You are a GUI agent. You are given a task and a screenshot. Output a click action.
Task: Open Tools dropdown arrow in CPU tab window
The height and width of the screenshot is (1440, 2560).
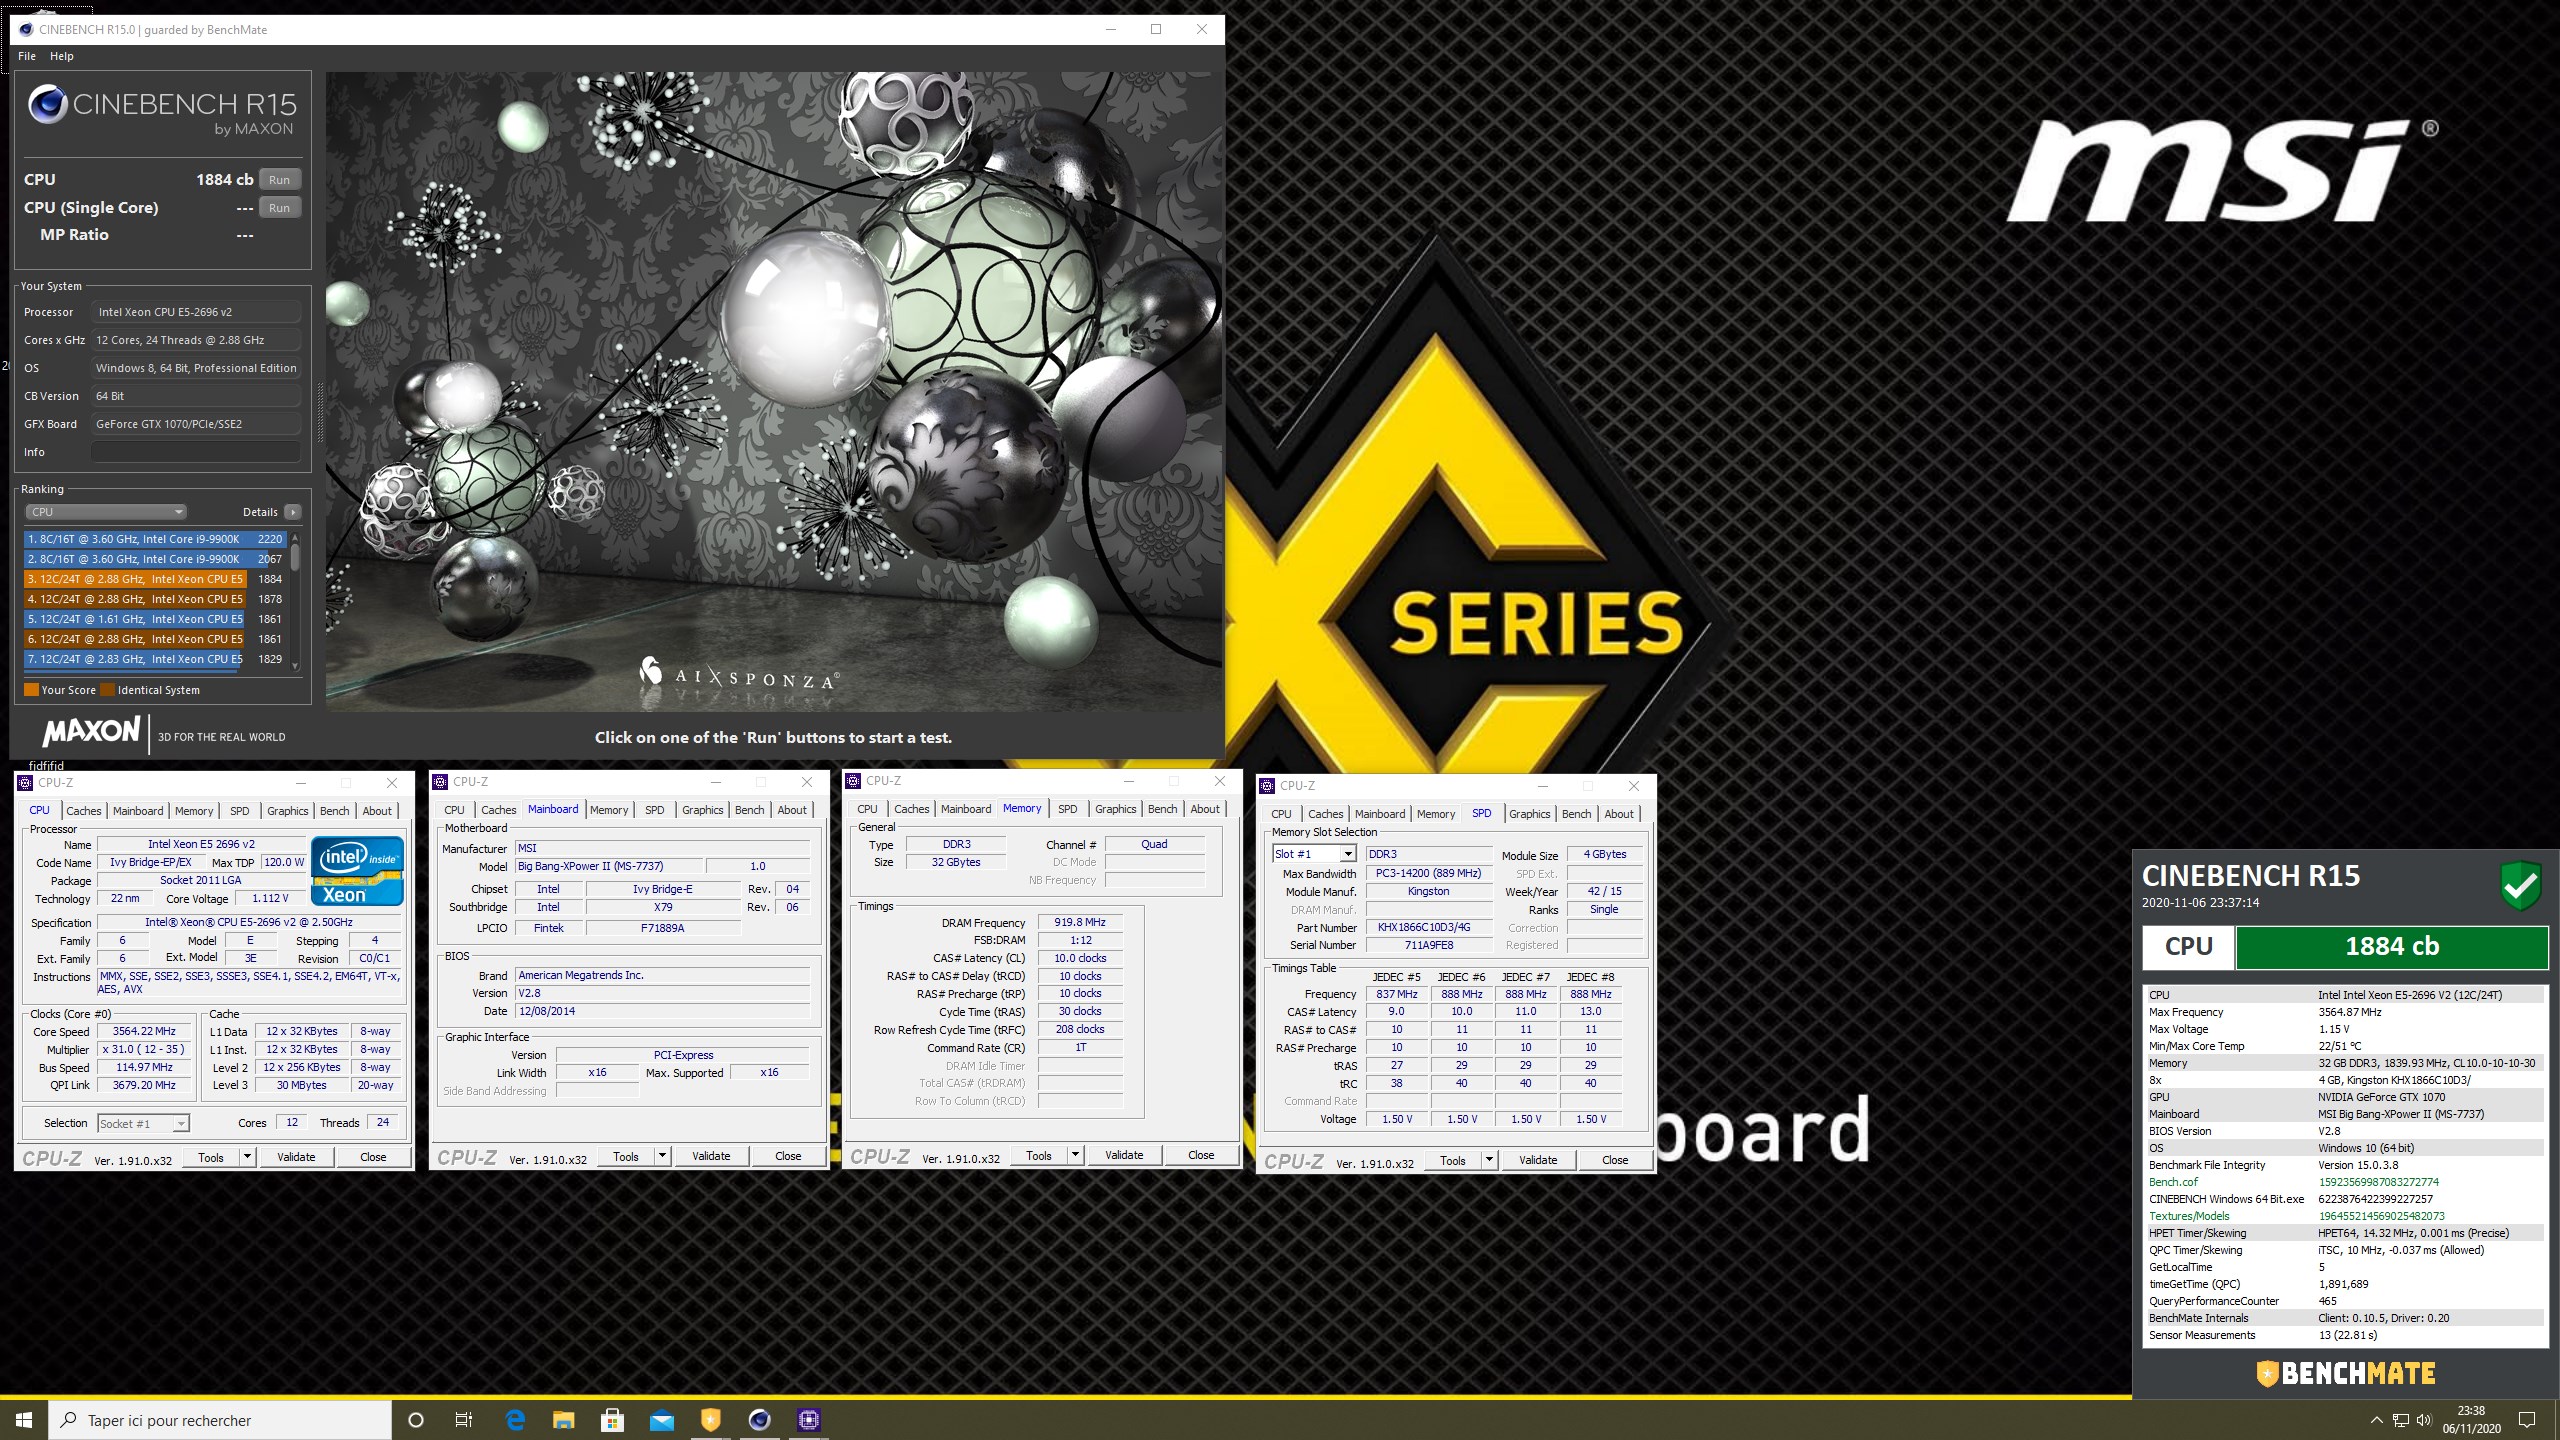point(247,1158)
